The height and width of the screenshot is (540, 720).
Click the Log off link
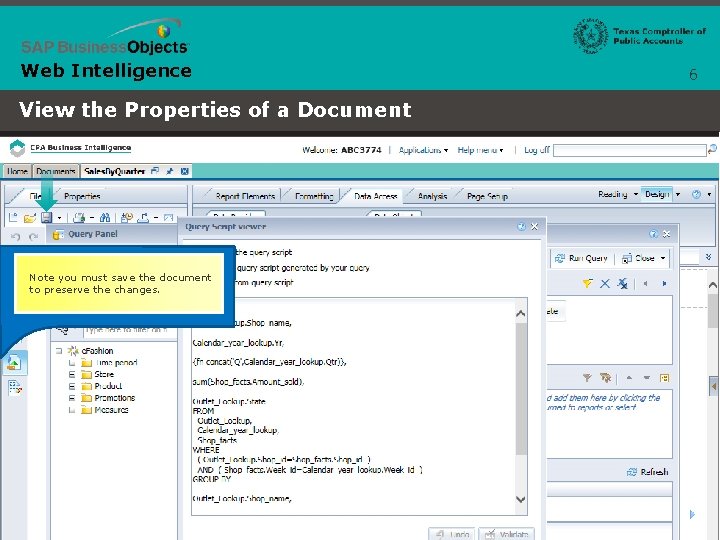pyautogui.click(x=536, y=150)
